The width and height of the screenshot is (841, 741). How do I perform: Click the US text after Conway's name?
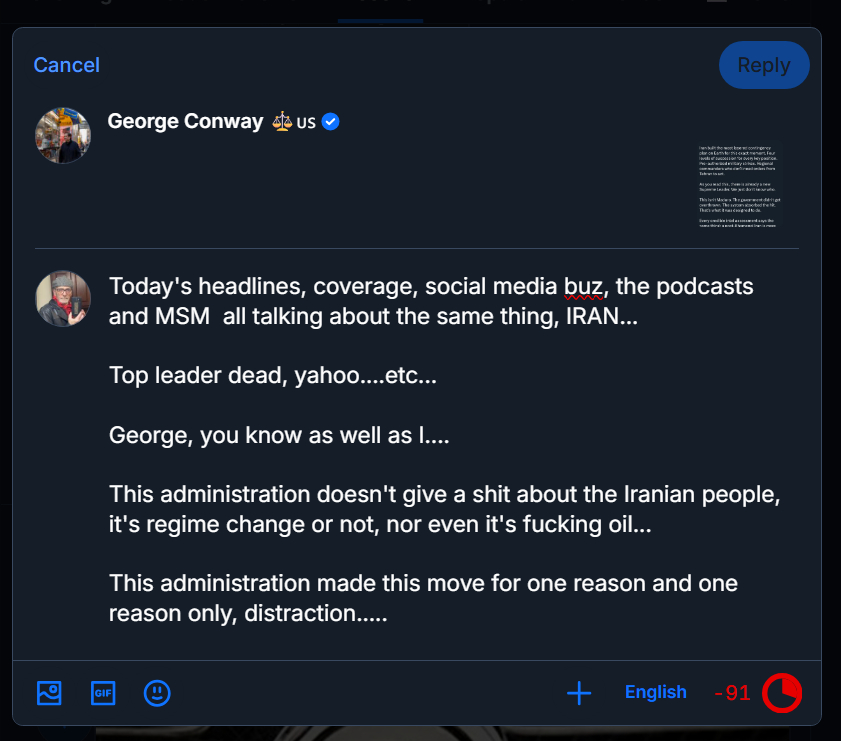(x=306, y=122)
